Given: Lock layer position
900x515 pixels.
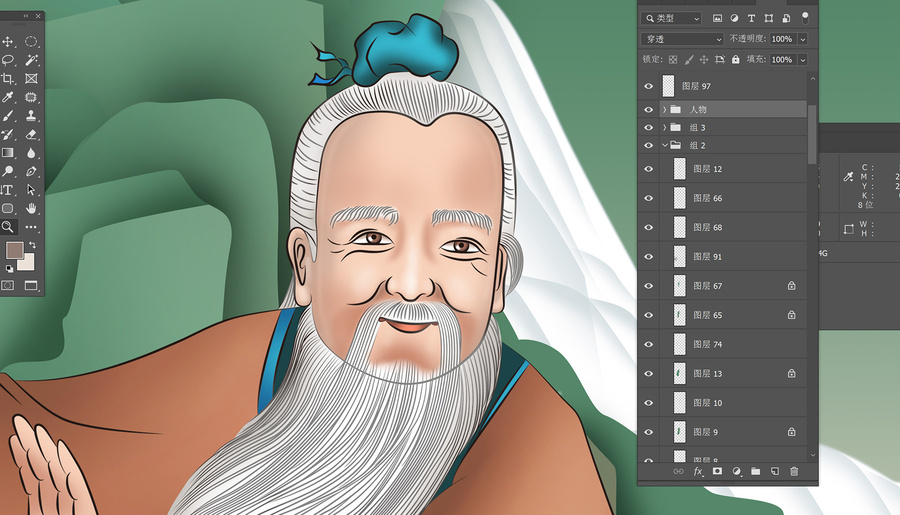Looking at the screenshot, I should 704,60.
